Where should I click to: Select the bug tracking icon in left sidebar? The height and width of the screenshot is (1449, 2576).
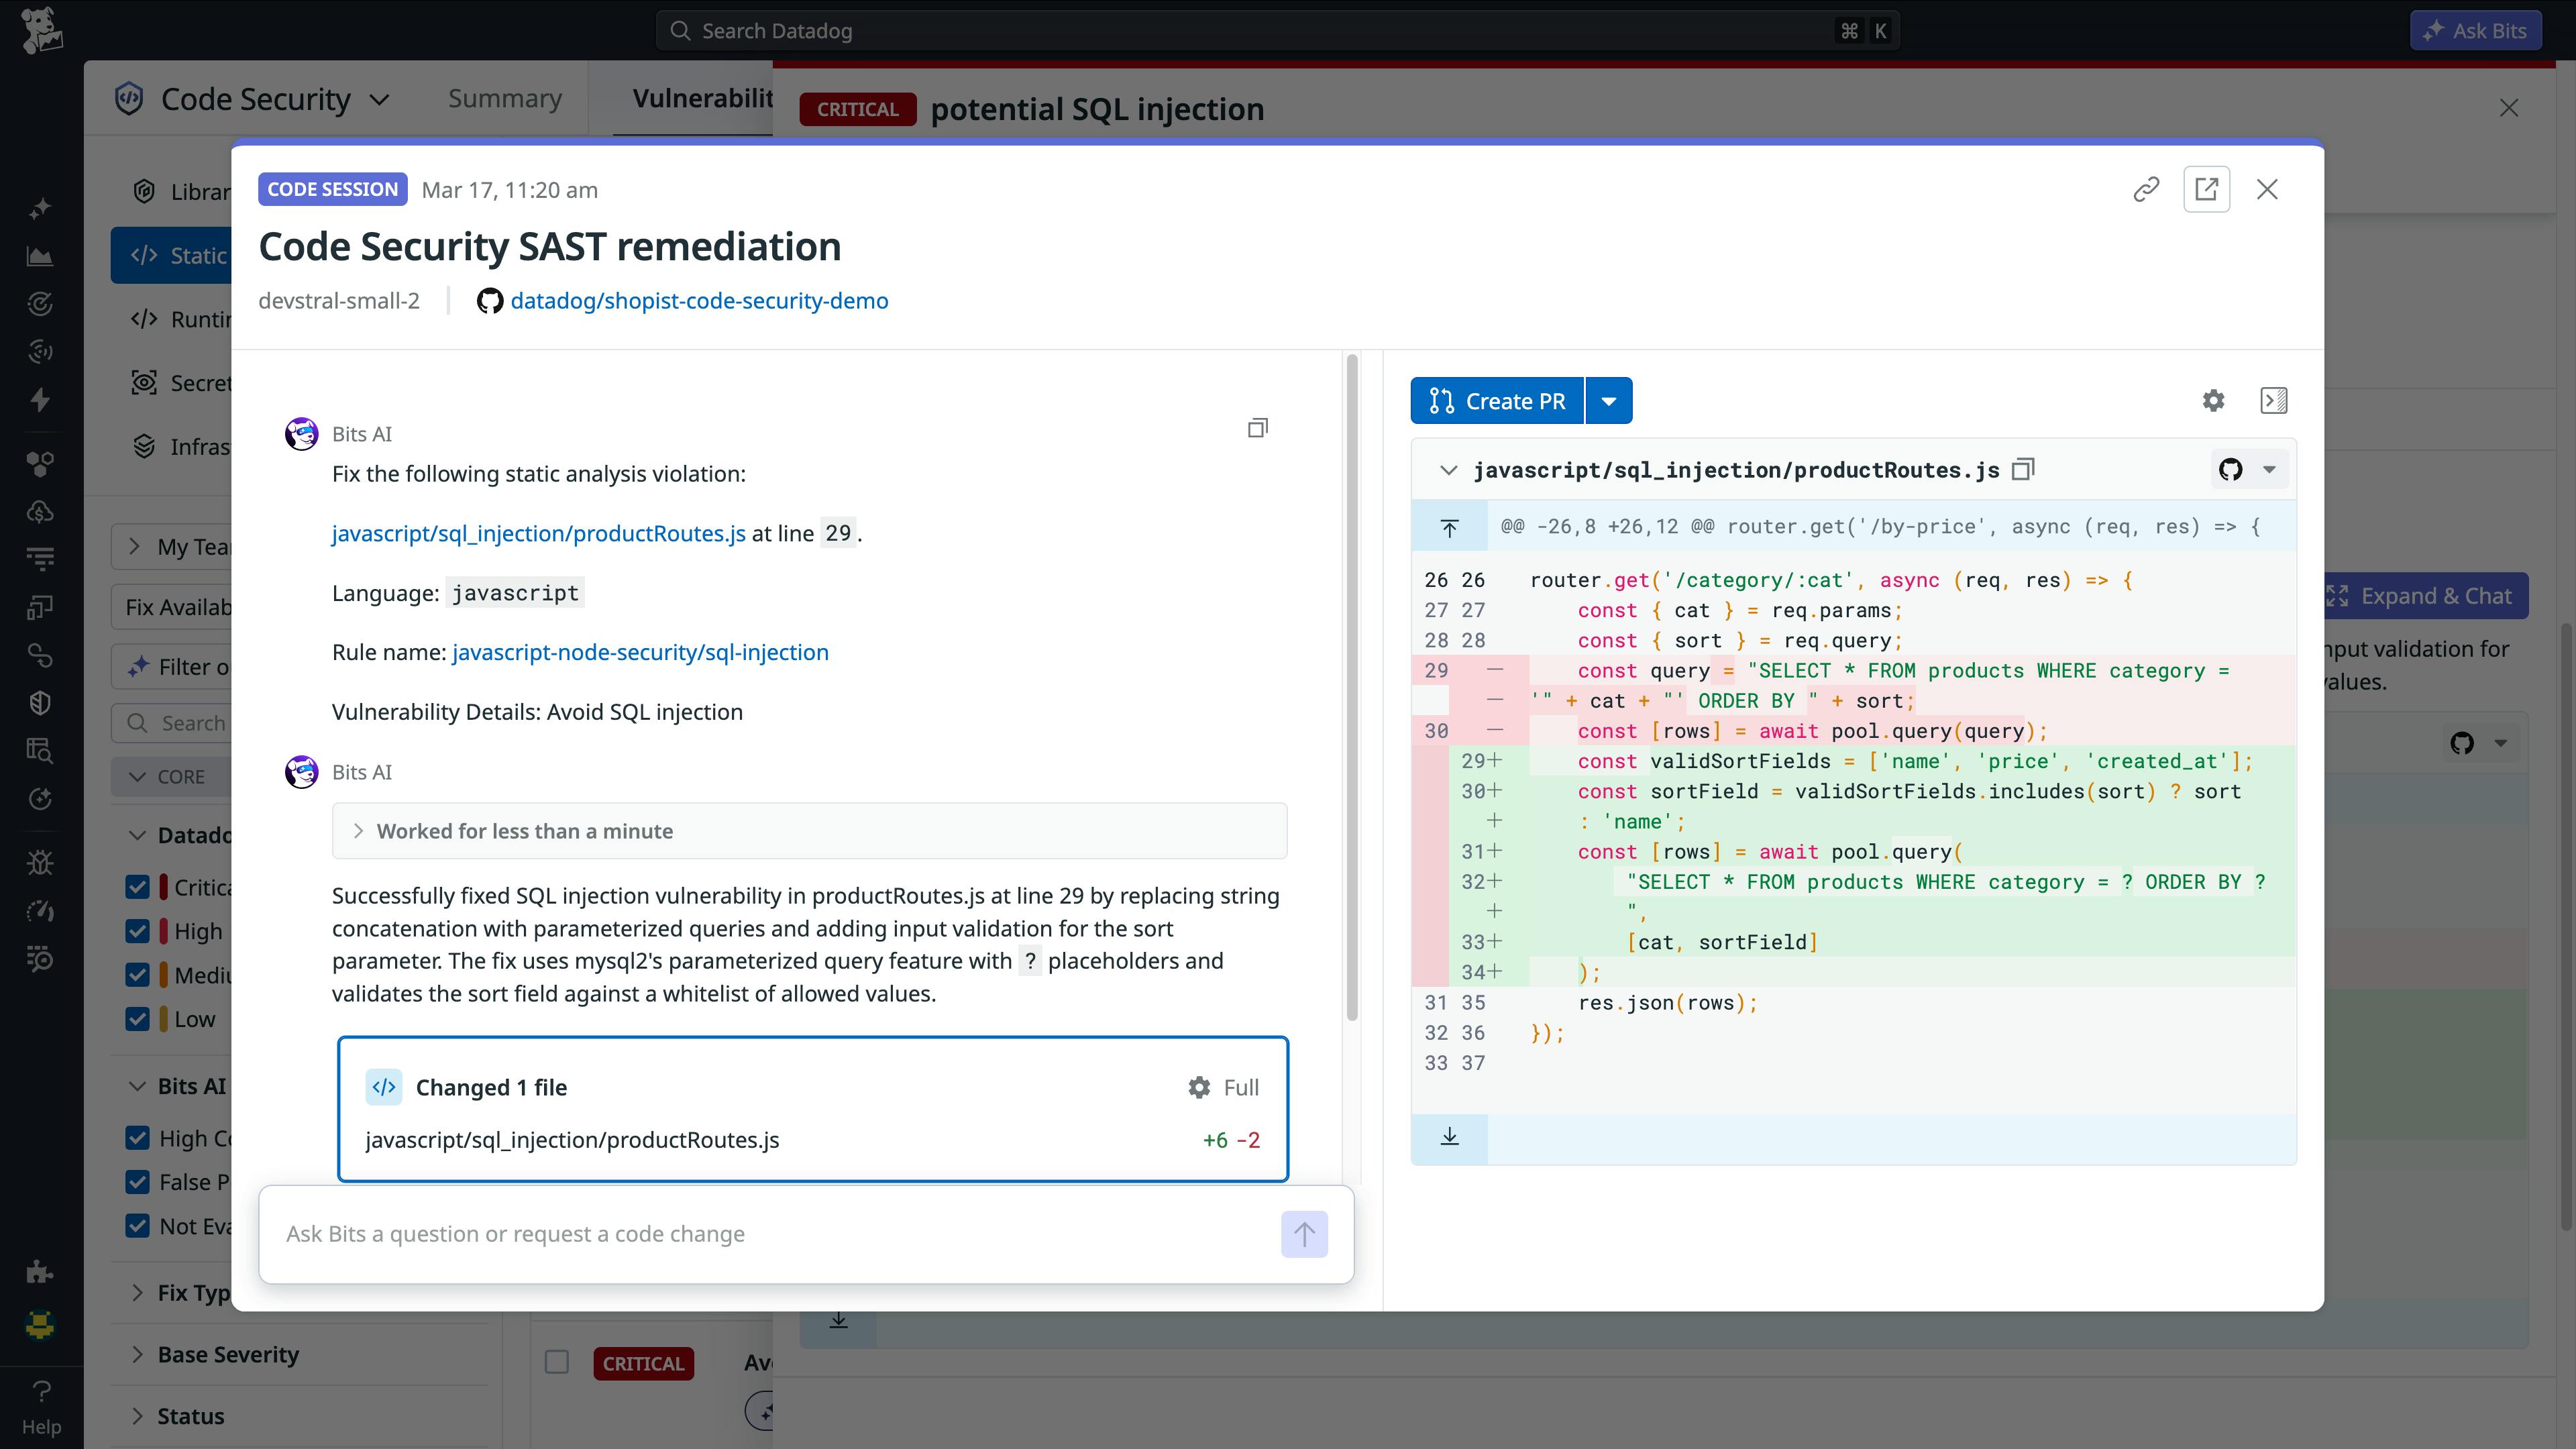[x=40, y=862]
